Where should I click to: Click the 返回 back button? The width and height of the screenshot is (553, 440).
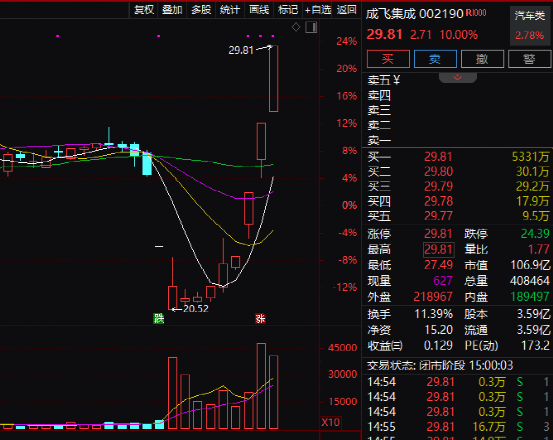[x=346, y=10]
